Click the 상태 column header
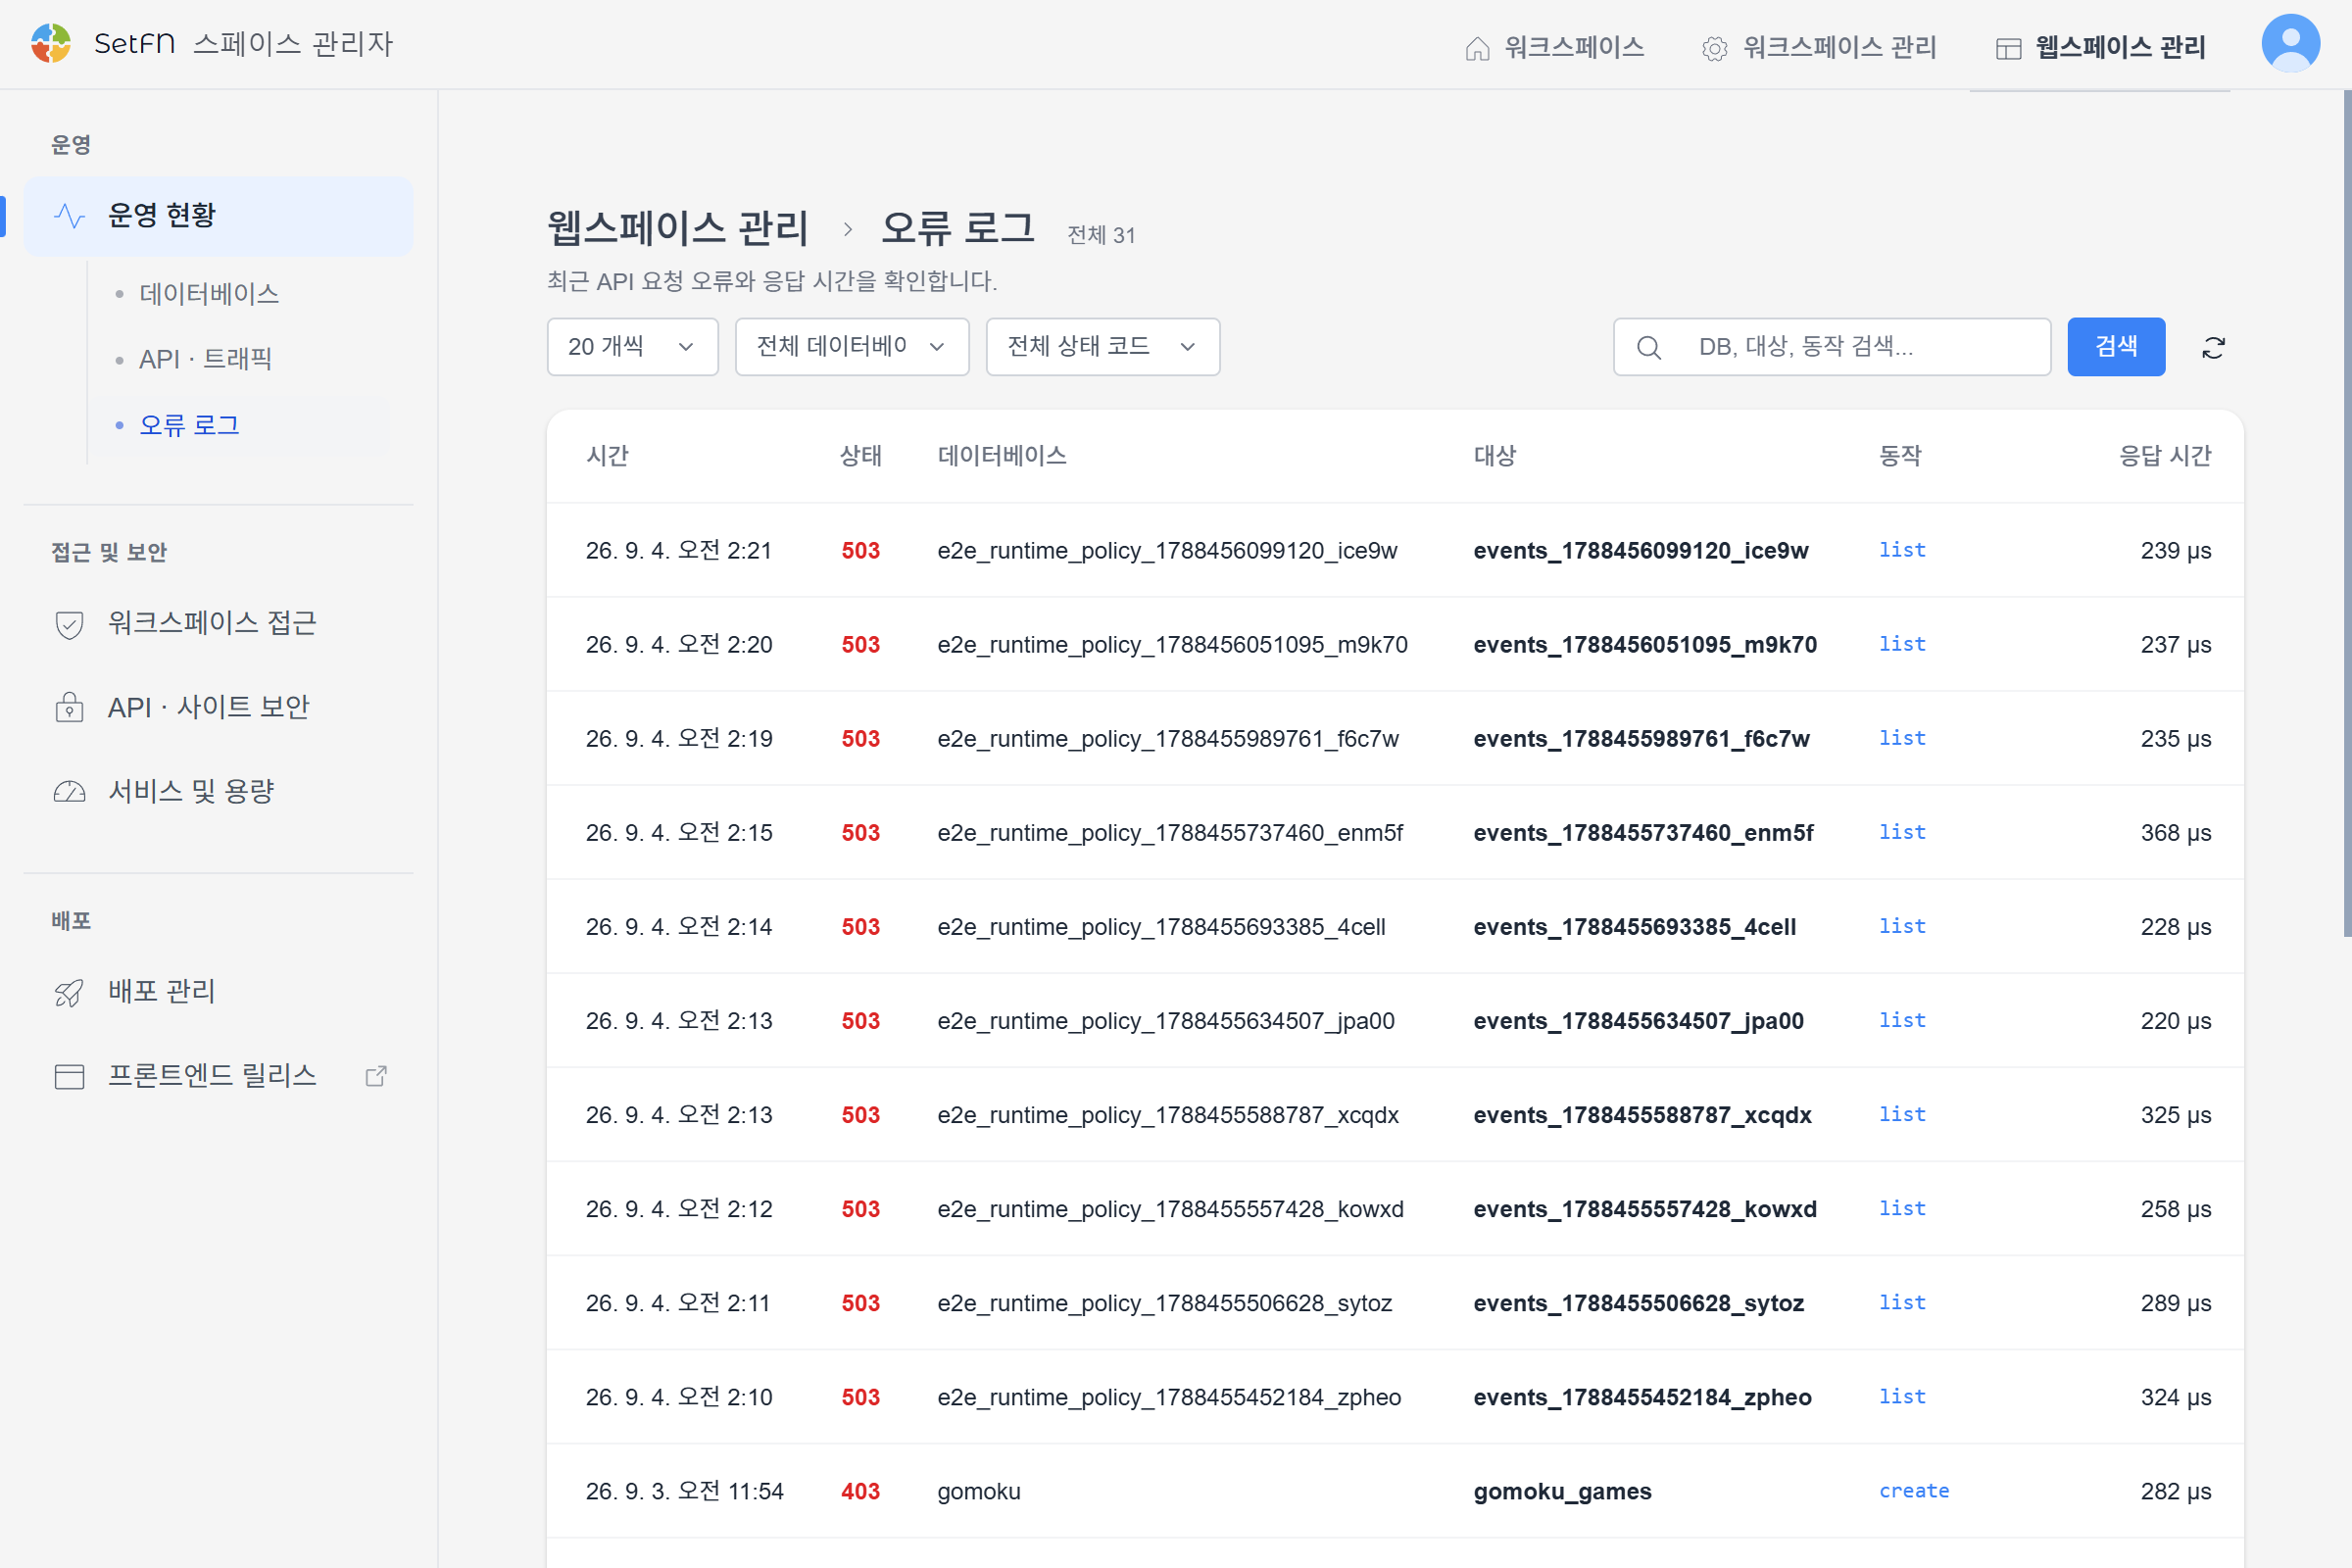The width and height of the screenshot is (2352, 1568). [860, 456]
